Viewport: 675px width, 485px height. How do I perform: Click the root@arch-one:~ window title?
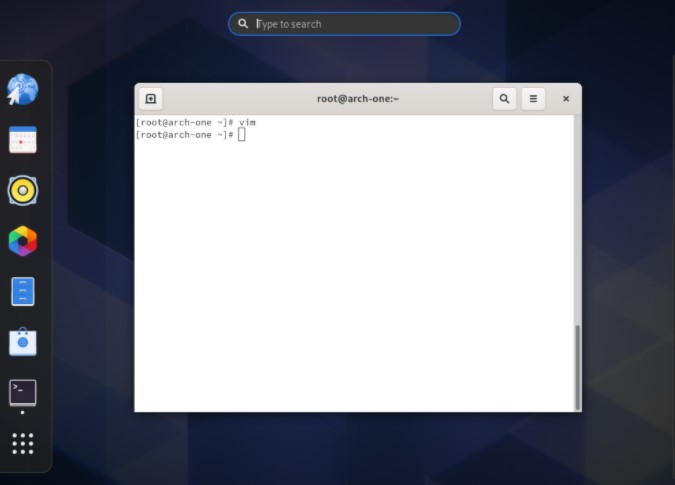tap(358, 99)
